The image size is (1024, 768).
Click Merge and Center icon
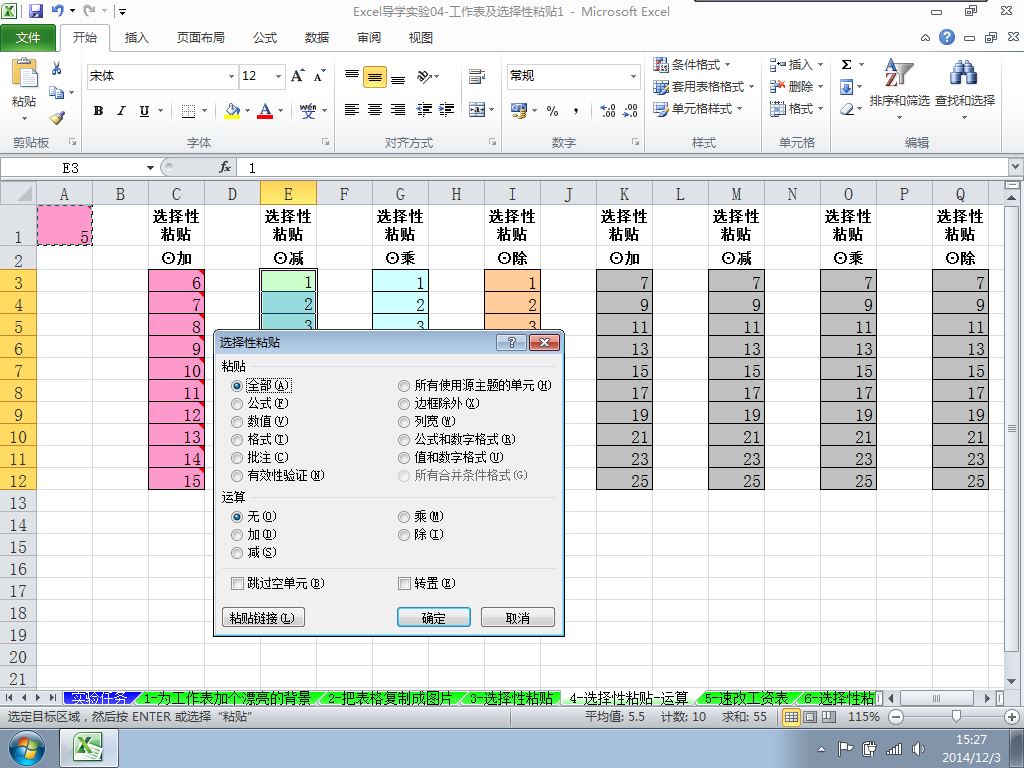coord(477,110)
